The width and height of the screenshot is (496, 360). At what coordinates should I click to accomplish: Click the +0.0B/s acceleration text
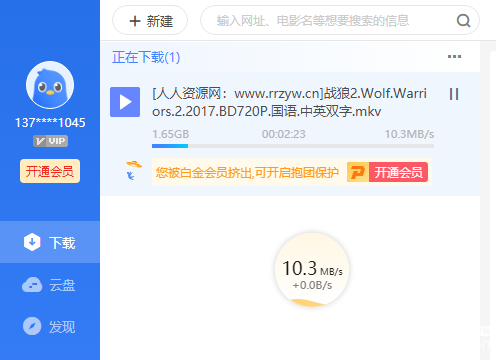(312, 285)
